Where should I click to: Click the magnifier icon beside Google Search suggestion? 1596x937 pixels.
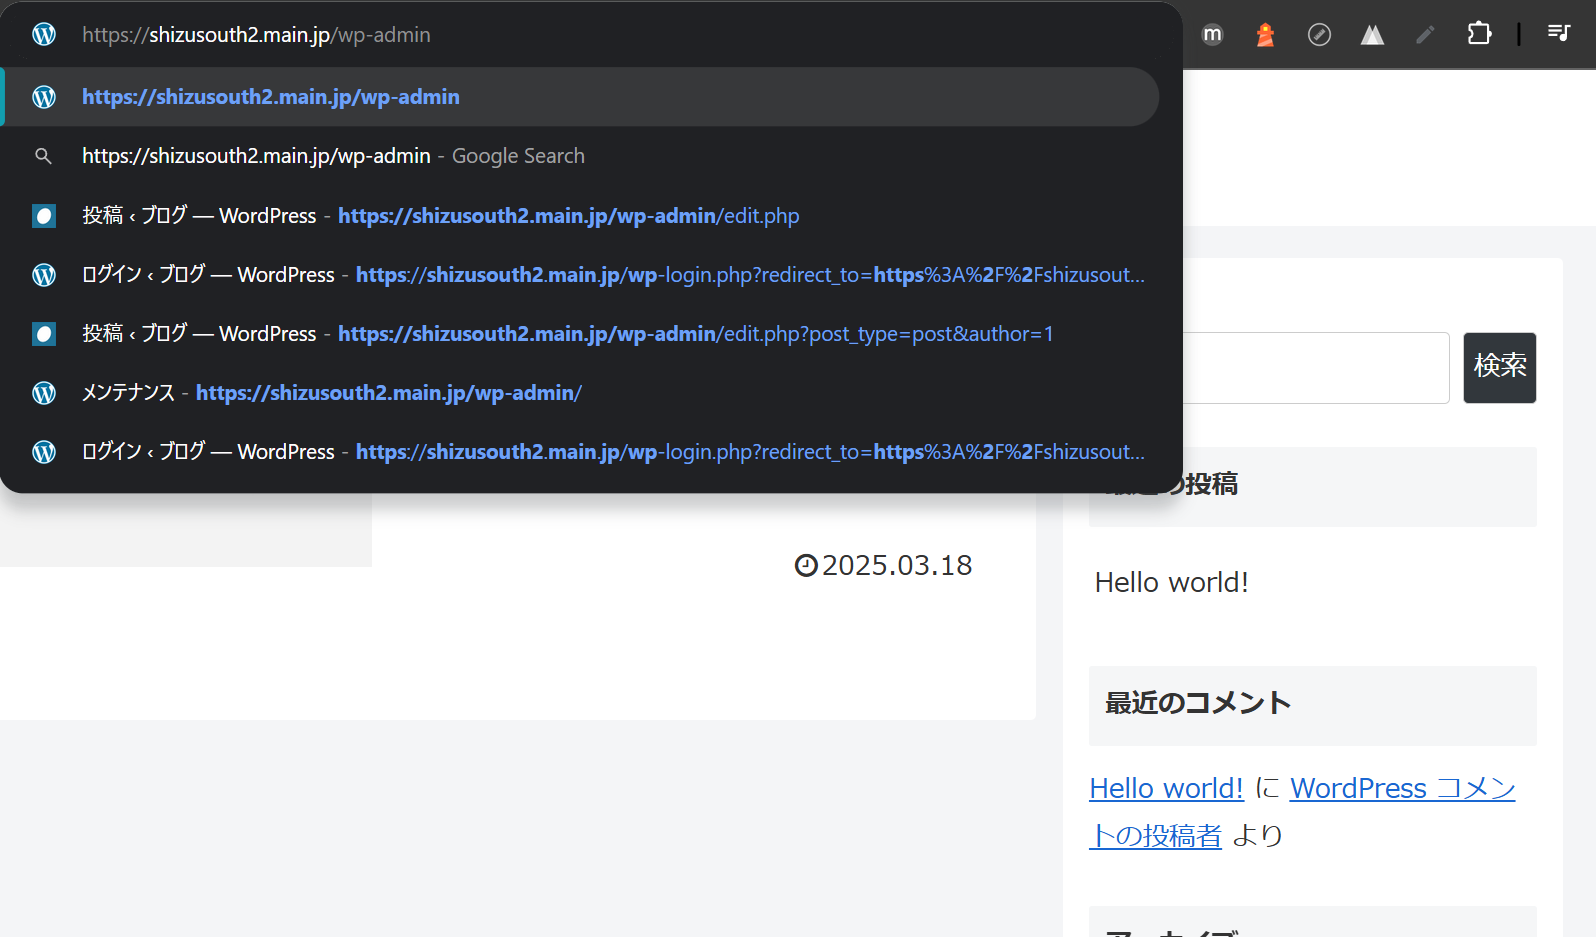pyautogui.click(x=43, y=156)
